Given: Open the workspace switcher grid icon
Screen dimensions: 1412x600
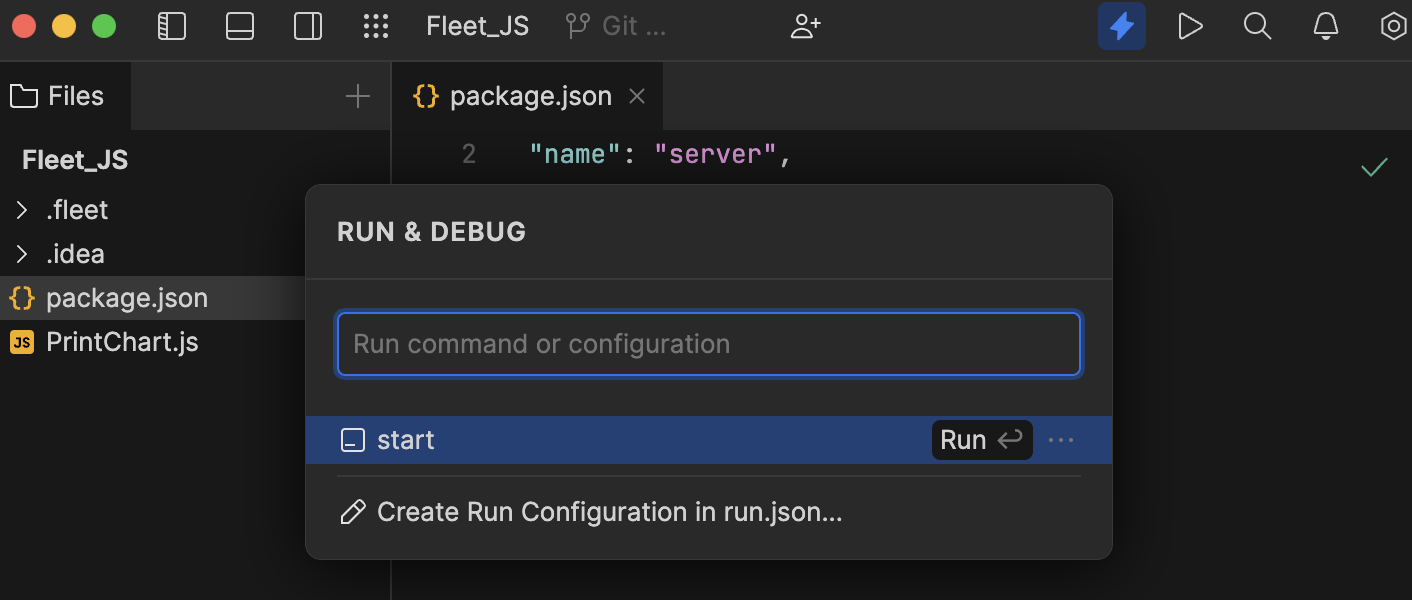Looking at the screenshot, I should pos(377,26).
